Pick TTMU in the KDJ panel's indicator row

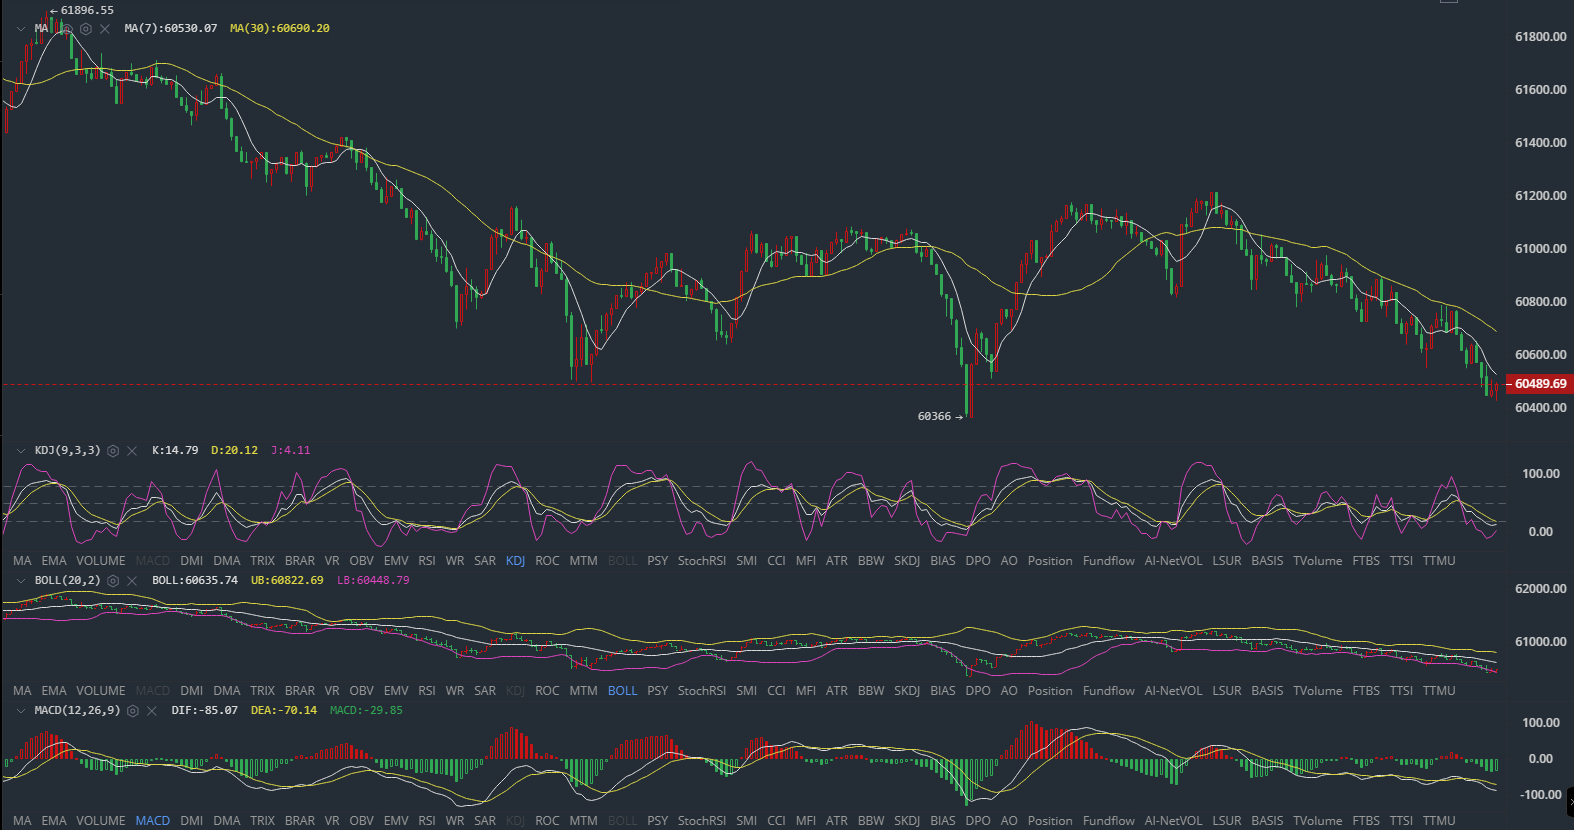point(1439,561)
